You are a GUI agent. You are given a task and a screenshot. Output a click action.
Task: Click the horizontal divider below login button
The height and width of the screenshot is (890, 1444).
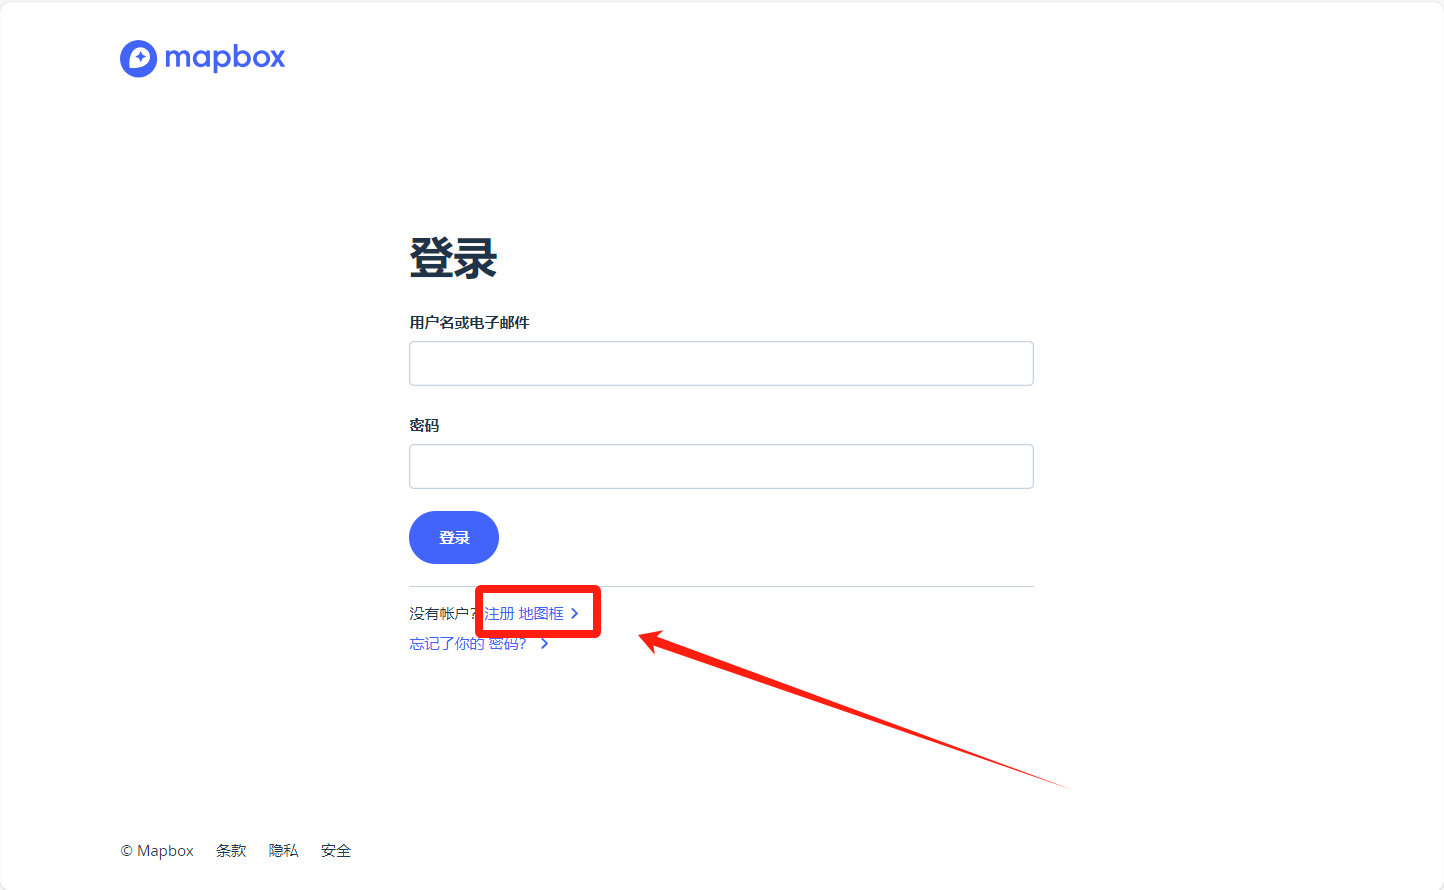point(721,586)
